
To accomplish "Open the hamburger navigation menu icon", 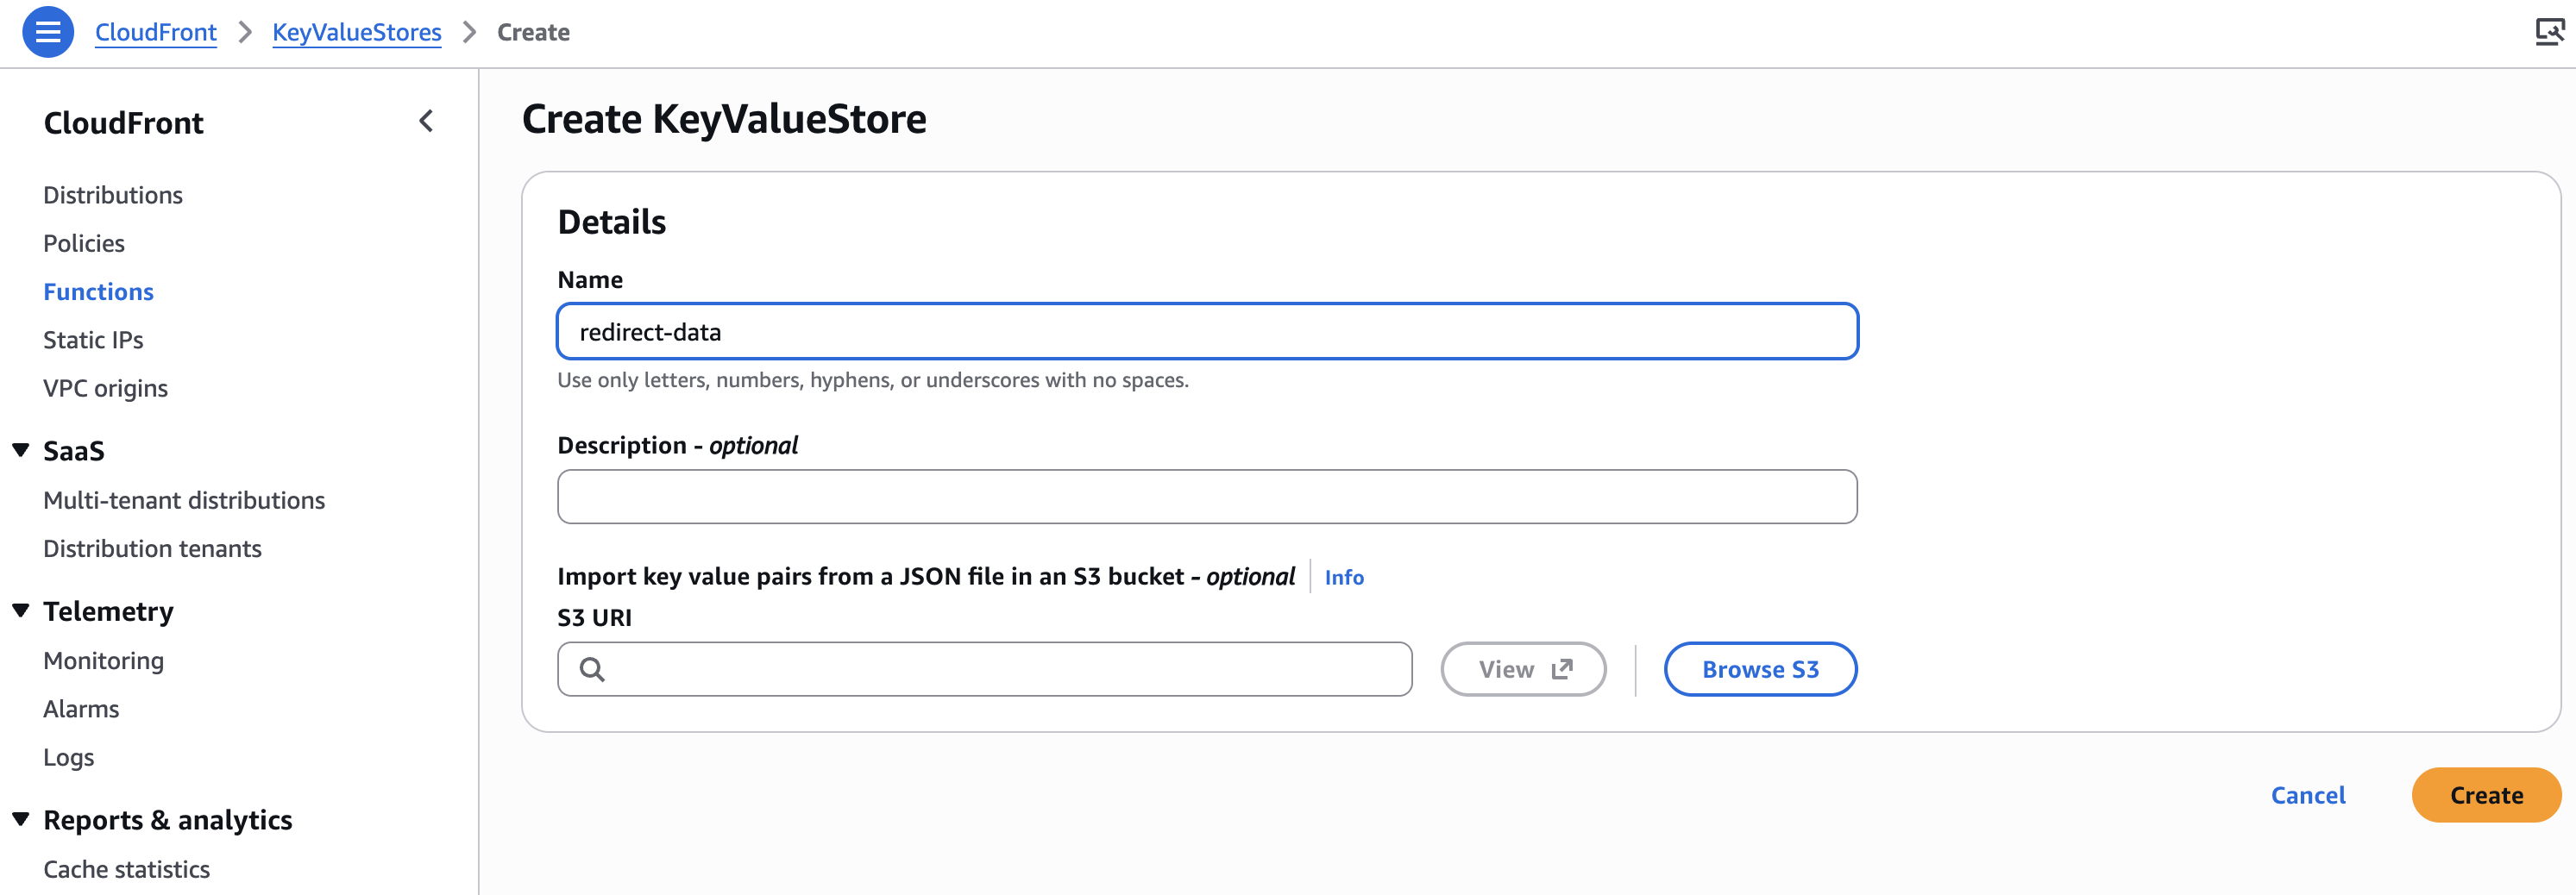I will coord(47,32).
